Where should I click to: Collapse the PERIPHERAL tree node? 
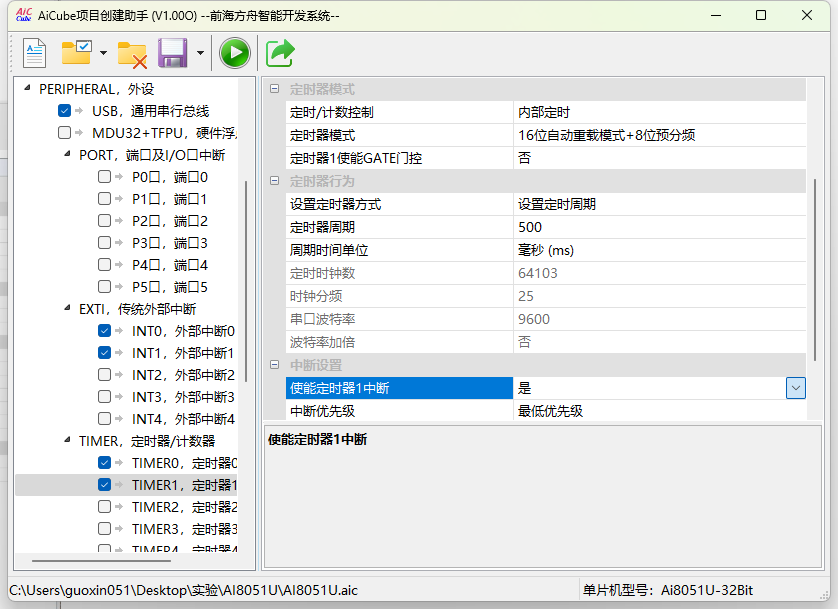point(27,88)
